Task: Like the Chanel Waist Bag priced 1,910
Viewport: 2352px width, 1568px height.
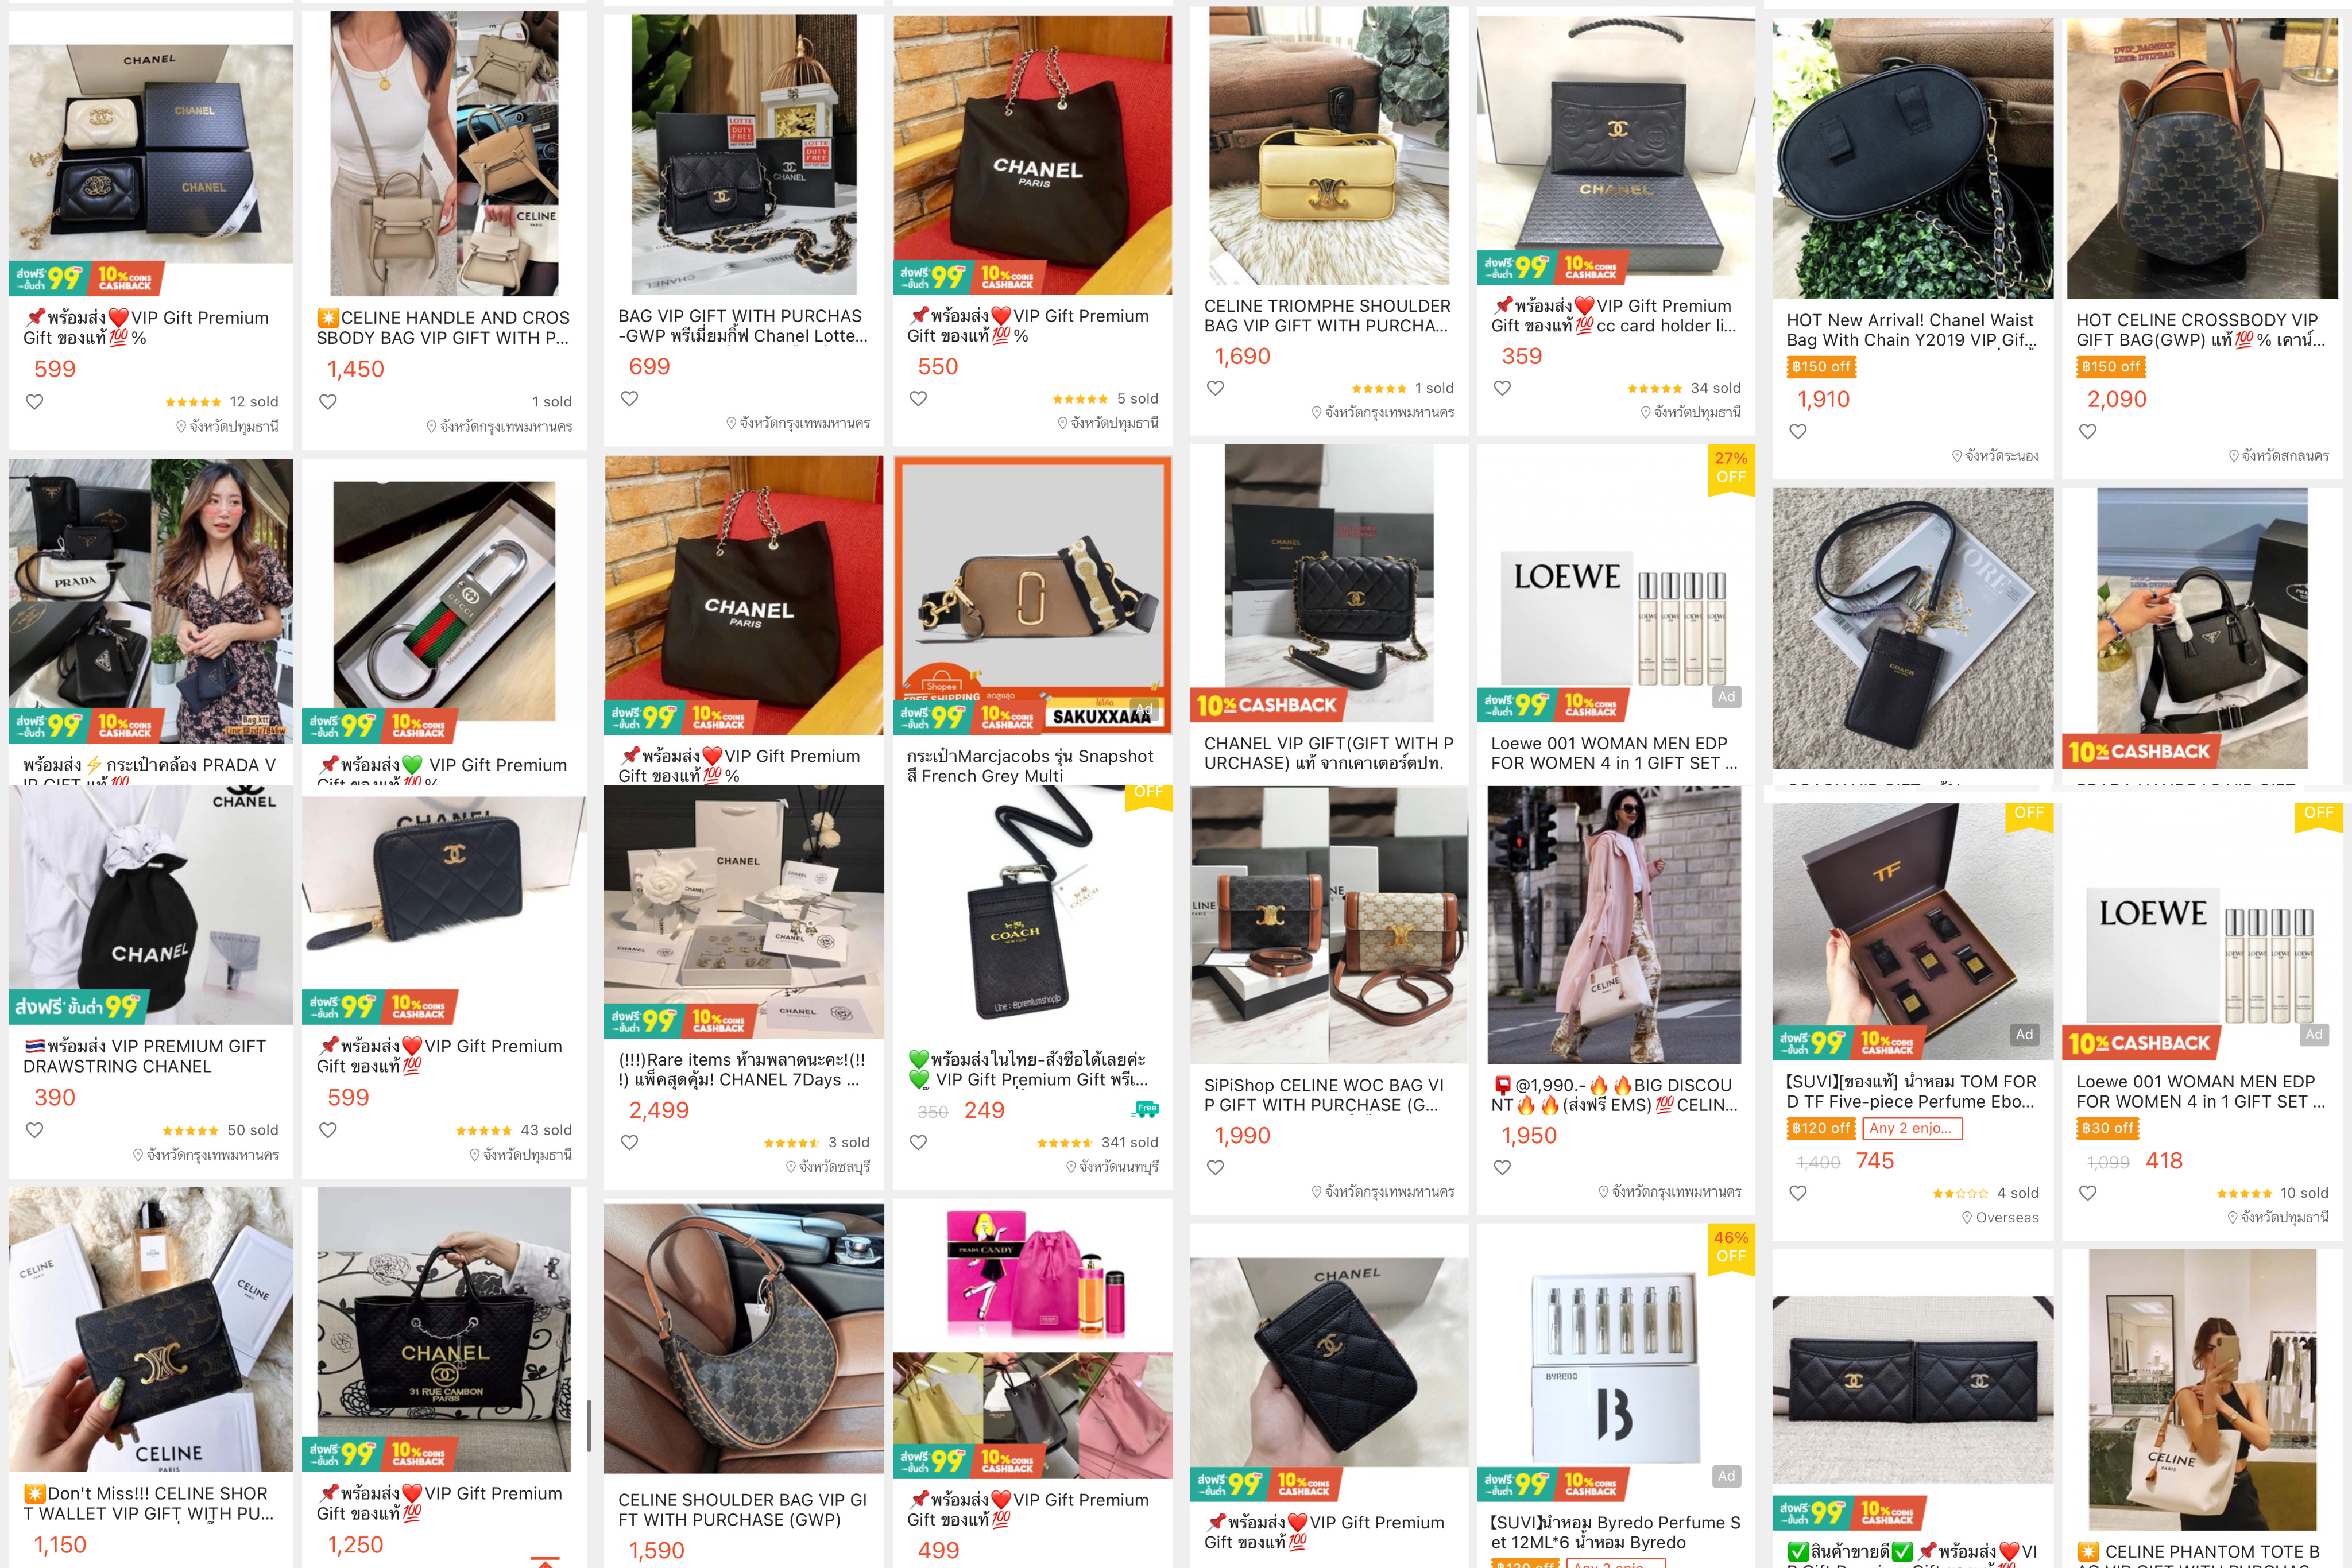Action: pos(1798,432)
